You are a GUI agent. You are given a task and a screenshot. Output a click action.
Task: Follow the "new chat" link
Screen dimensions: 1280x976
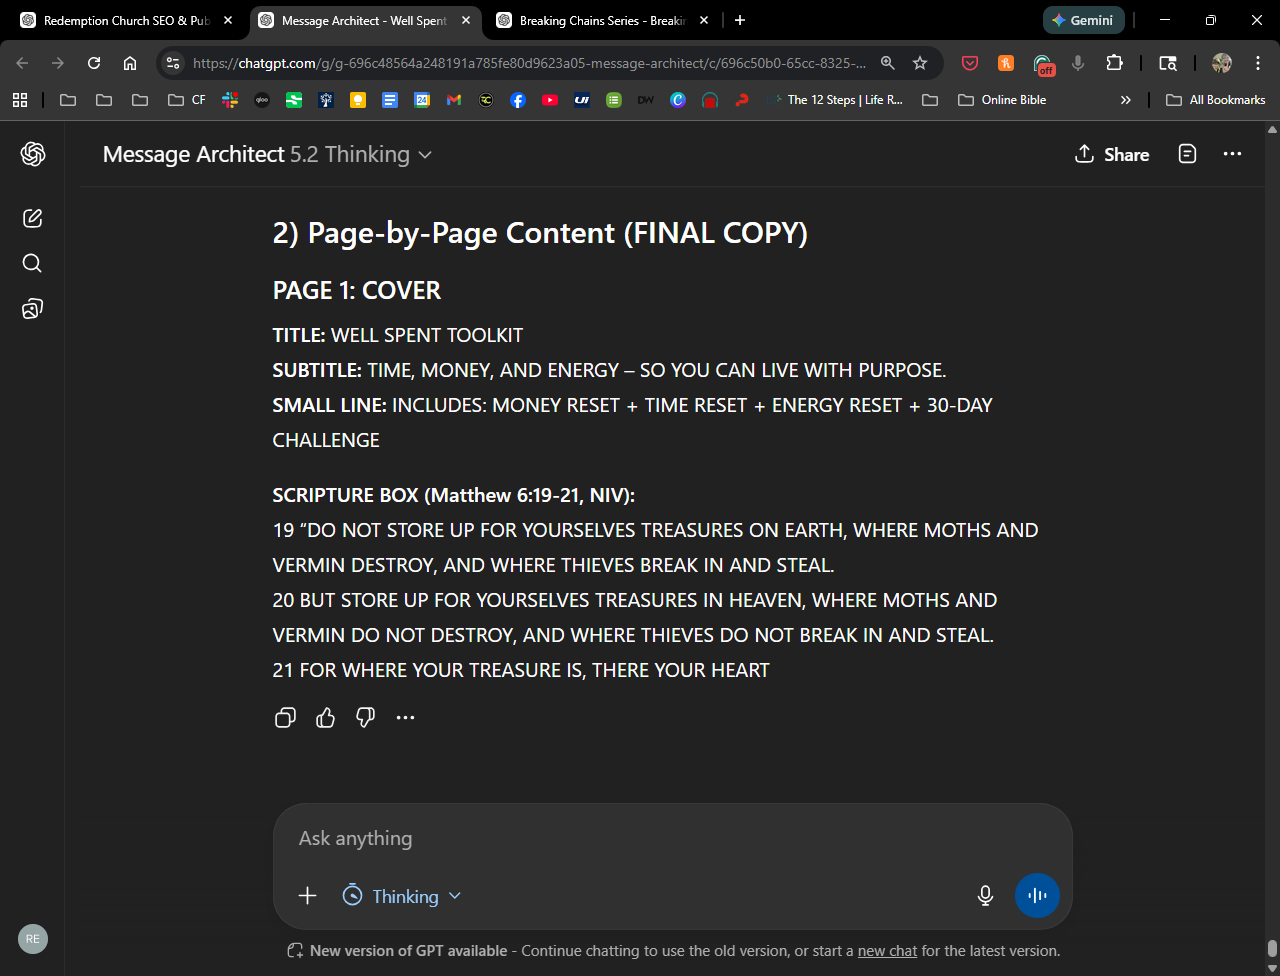pyautogui.click(x=887, y=951)
